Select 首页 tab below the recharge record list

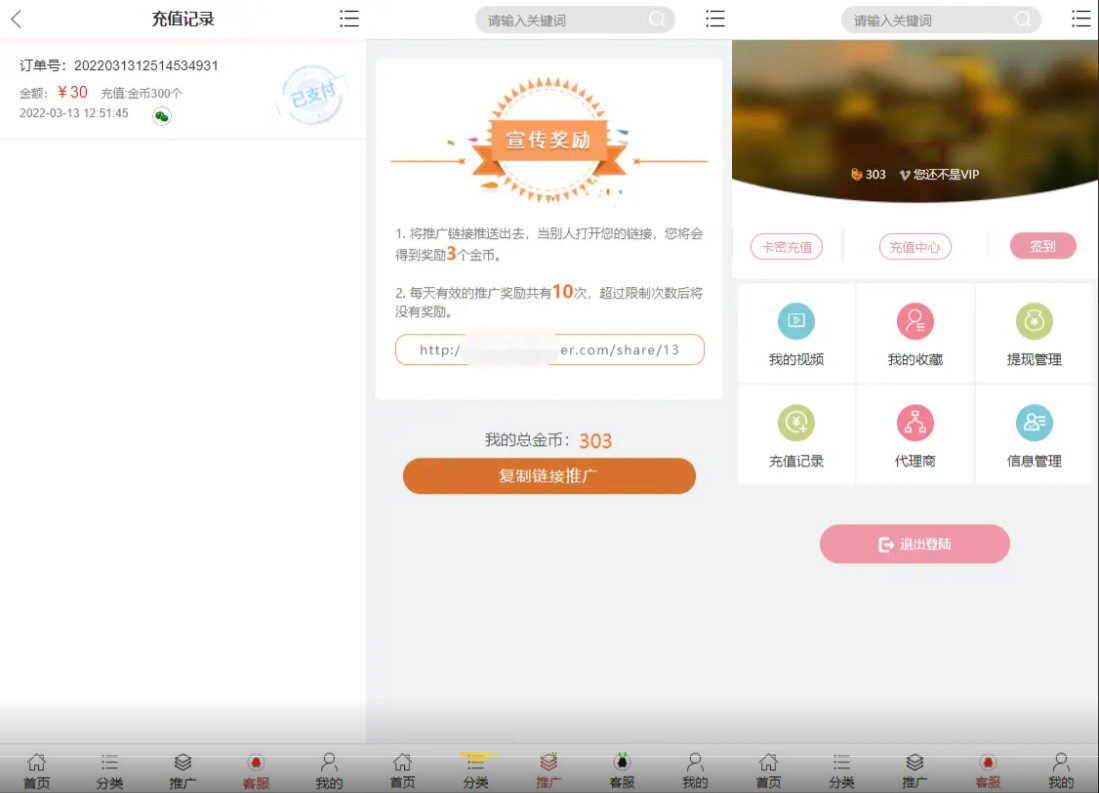coord(37,771)
